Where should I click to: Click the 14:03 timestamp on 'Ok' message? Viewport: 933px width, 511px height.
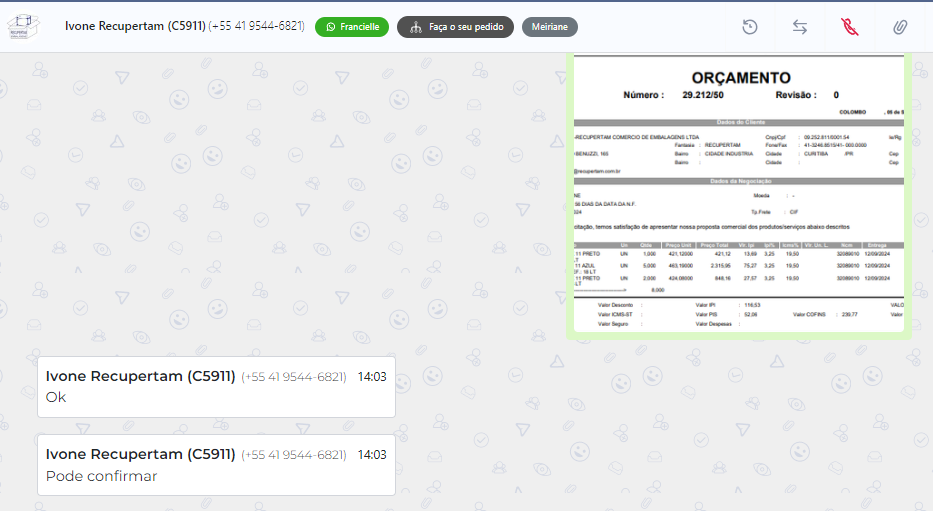coord(372,377)
